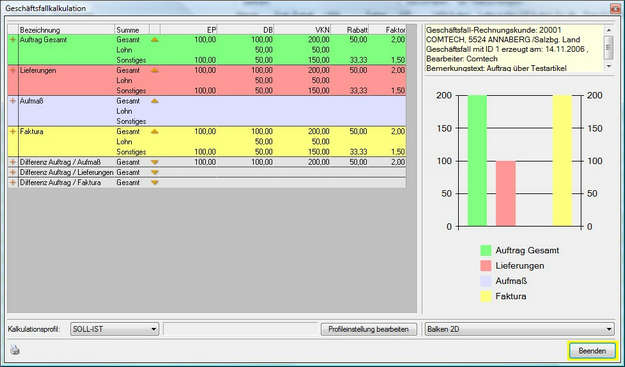Collapse Faktura with the orange up arrow
The height and width of the screenshot is (367, 625).
click(155, 131)
